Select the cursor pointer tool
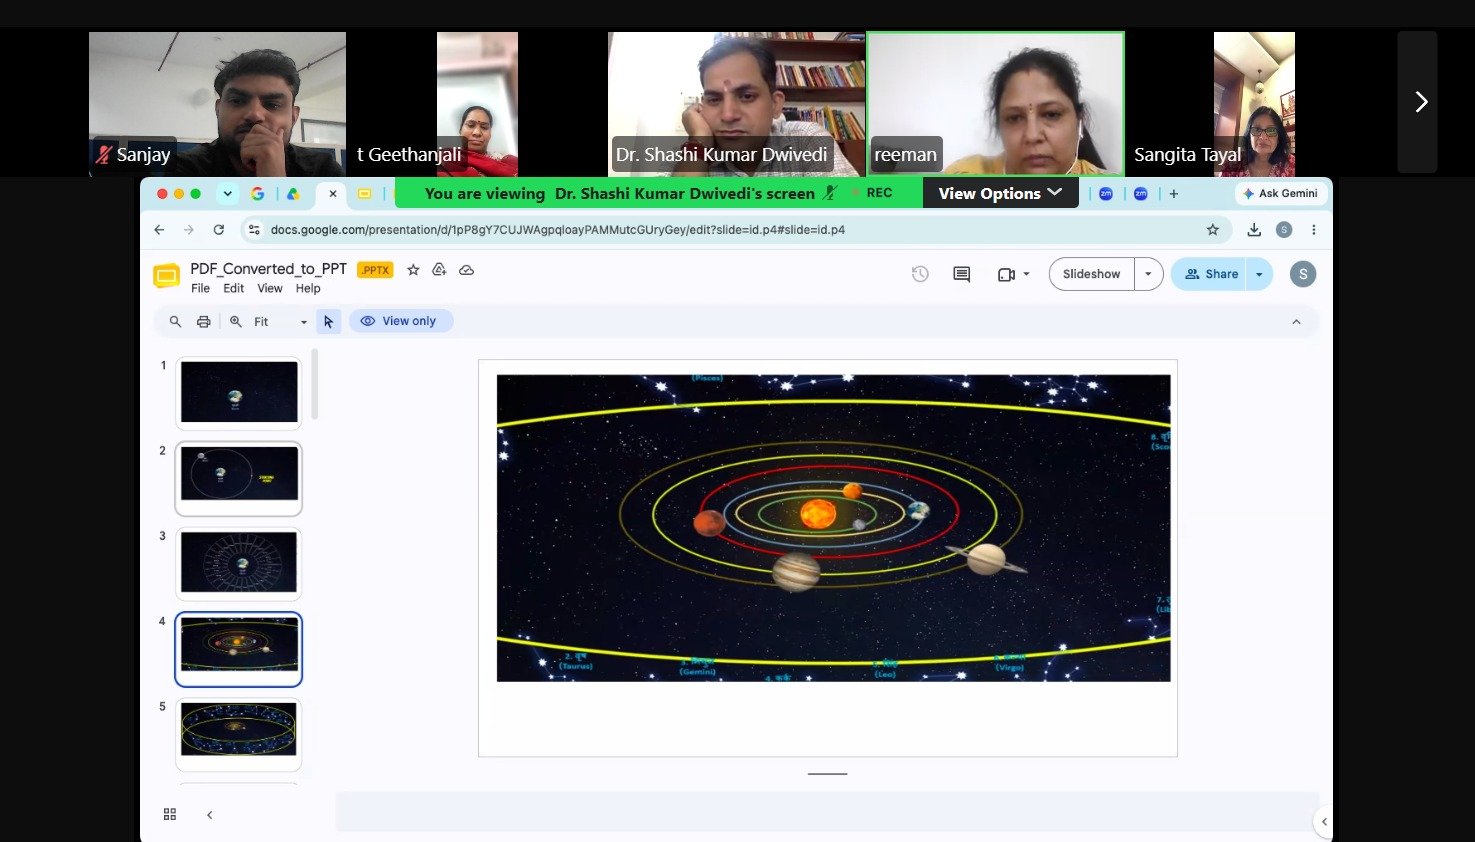This screenshot has width=1475, height=842. tap(329, 322)
